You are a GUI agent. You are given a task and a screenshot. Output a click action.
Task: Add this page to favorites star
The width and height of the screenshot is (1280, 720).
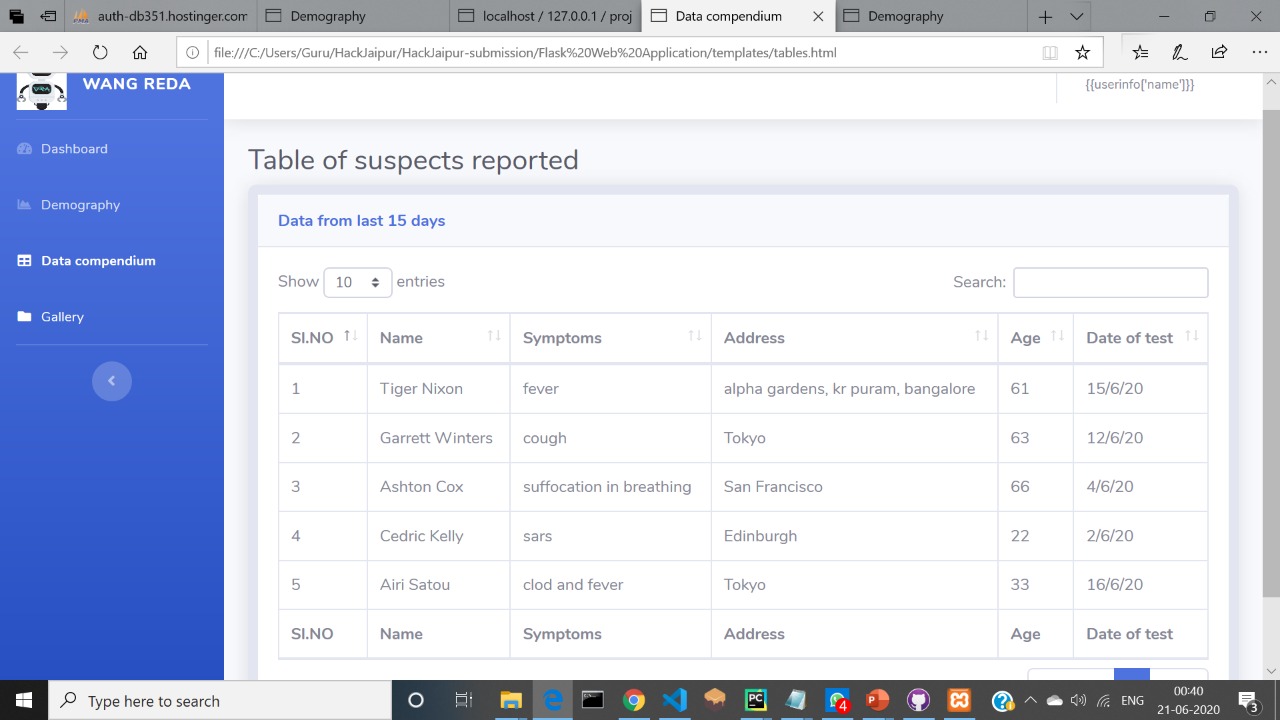1082,53
